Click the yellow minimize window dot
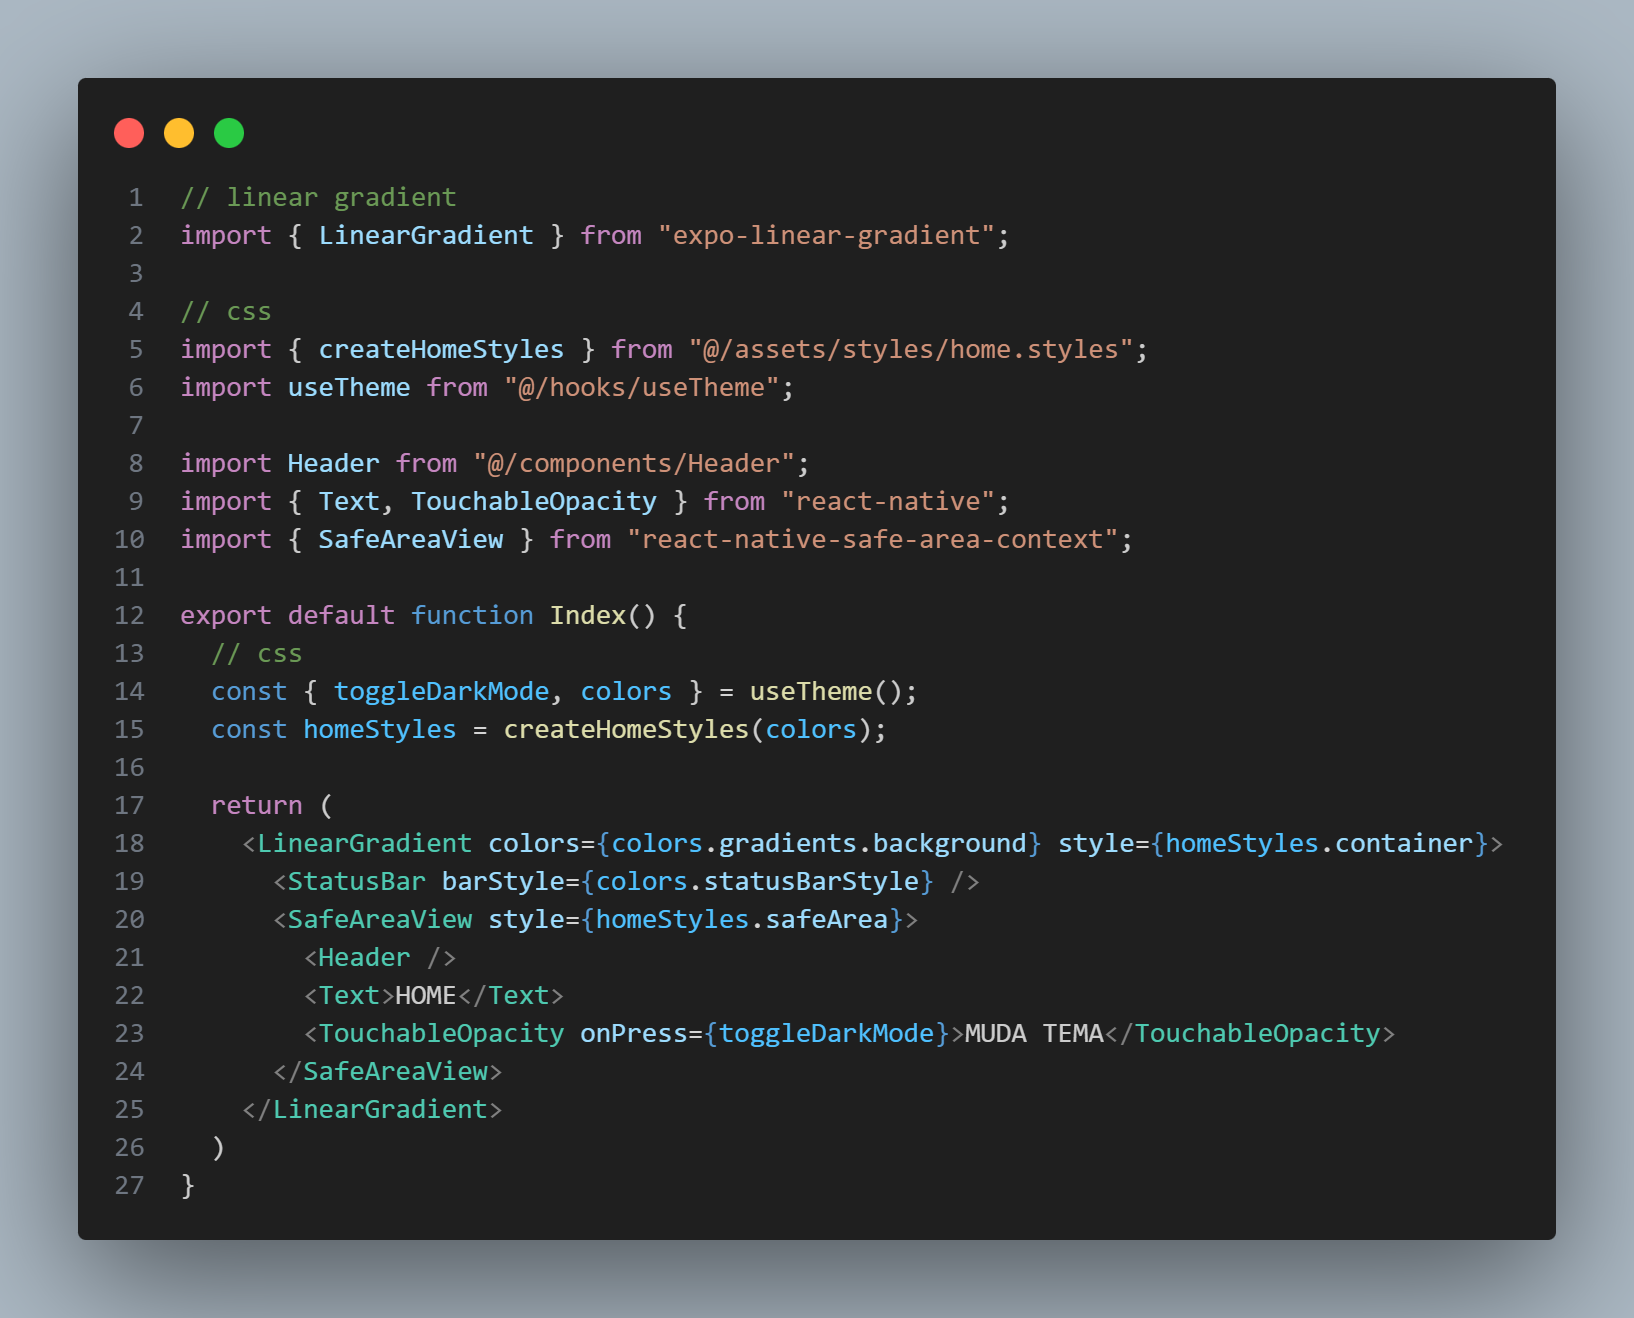 (179, 133)
